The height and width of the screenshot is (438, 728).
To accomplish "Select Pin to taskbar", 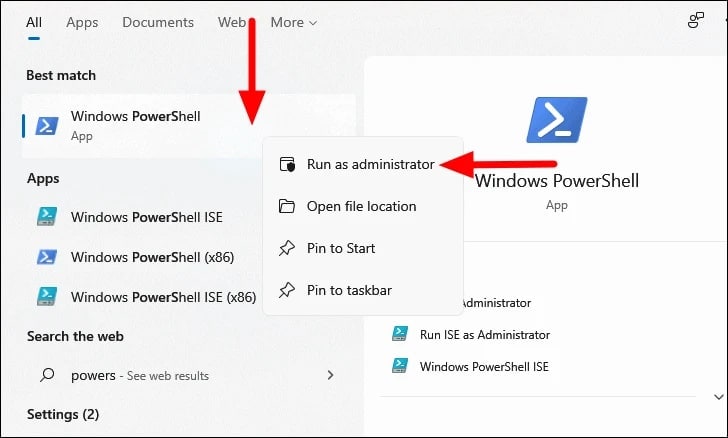I will click(362, 290).
